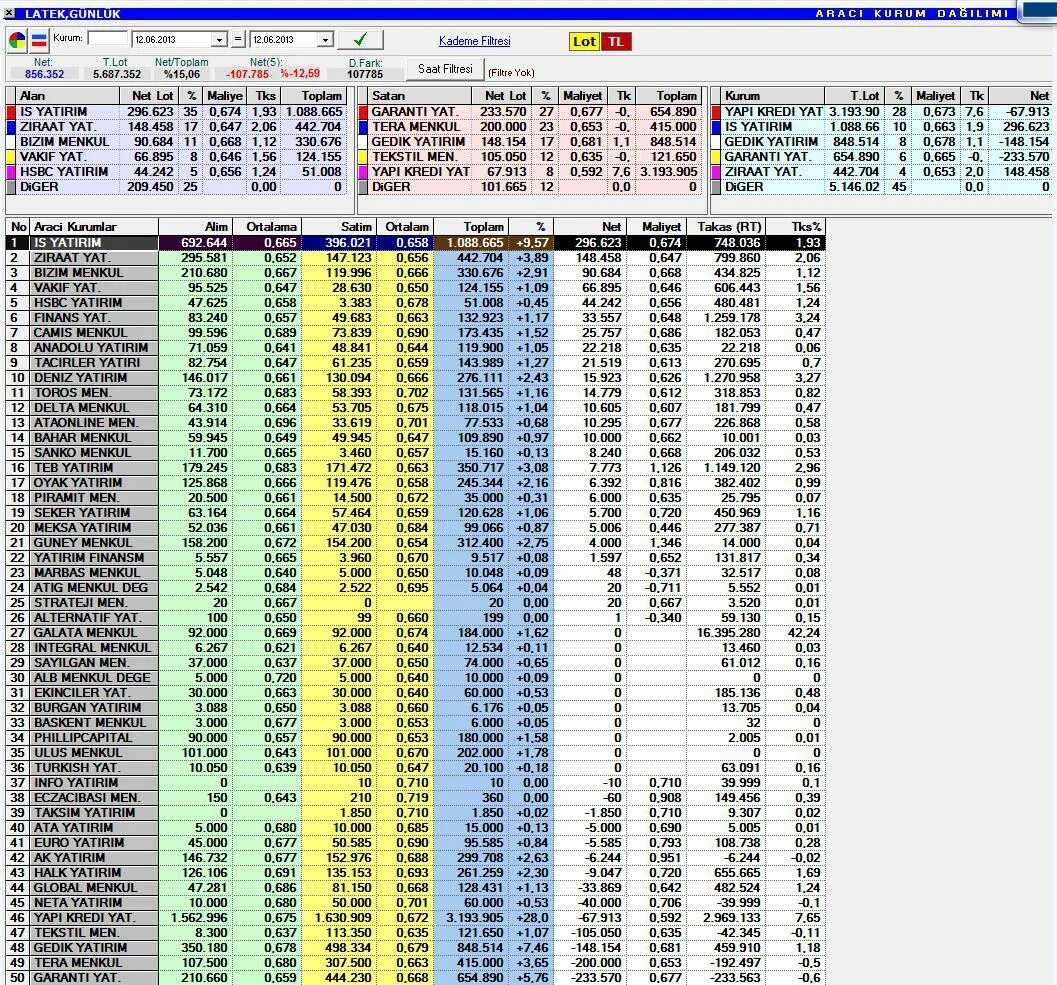Screen dimensions: 1057x985
Task: Click Net value -233.570 in row 50
Action: pyautogui.click(x=597, y=978)
